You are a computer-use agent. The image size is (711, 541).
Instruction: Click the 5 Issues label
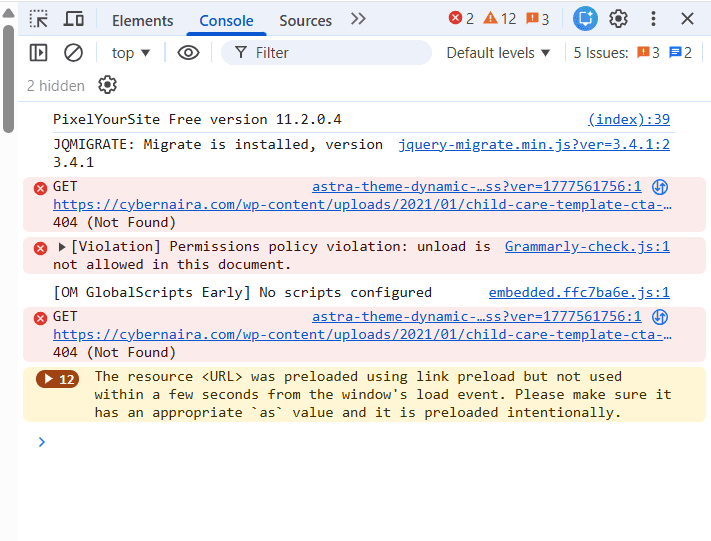600,53
